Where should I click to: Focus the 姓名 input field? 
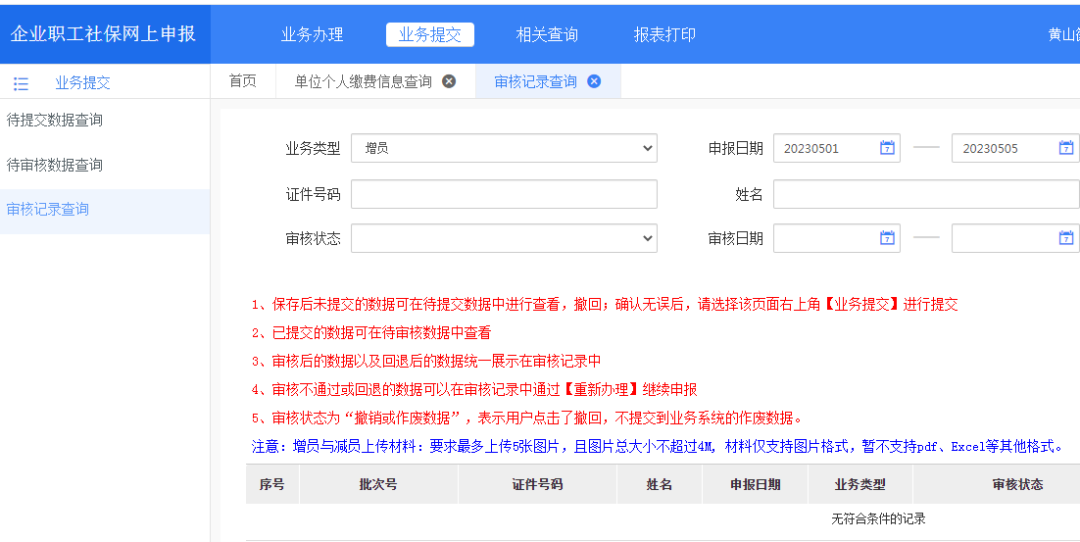point(926,194)
